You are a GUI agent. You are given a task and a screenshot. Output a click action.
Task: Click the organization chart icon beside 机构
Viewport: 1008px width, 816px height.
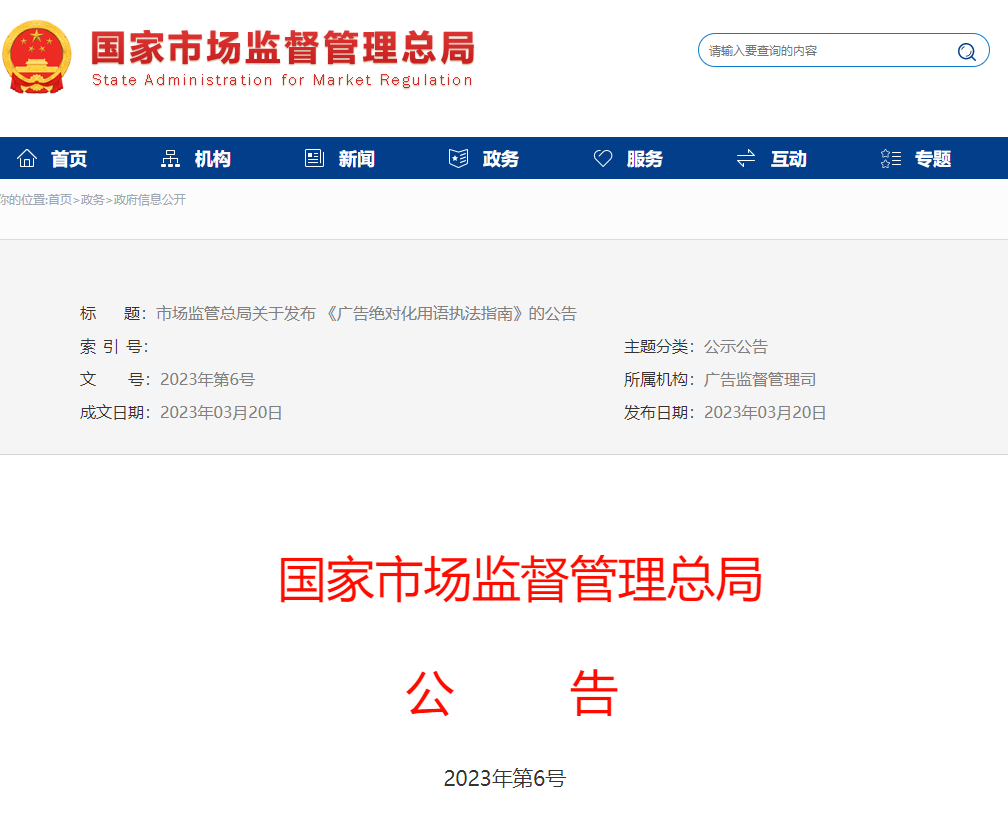(x=170, y=158)
